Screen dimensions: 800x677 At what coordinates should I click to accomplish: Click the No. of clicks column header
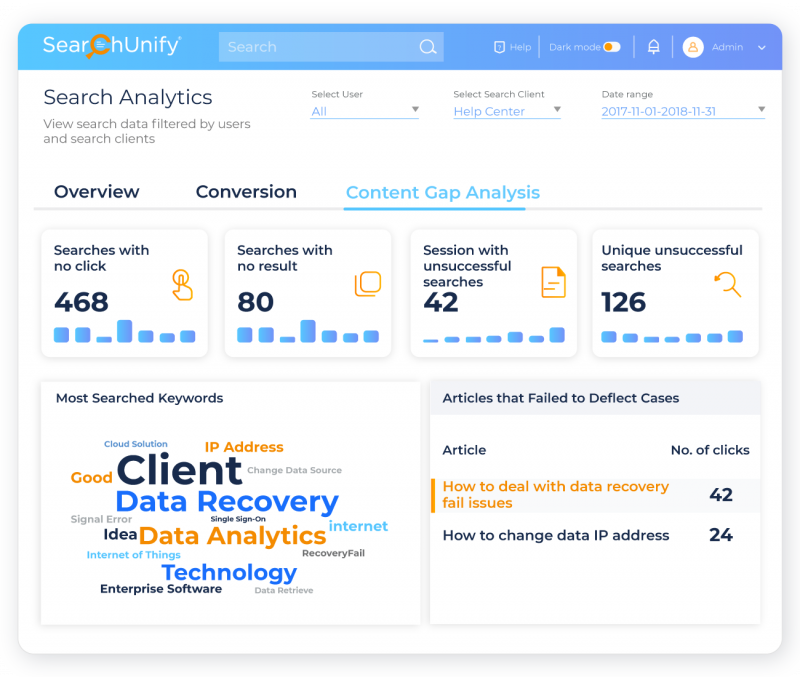710,450
